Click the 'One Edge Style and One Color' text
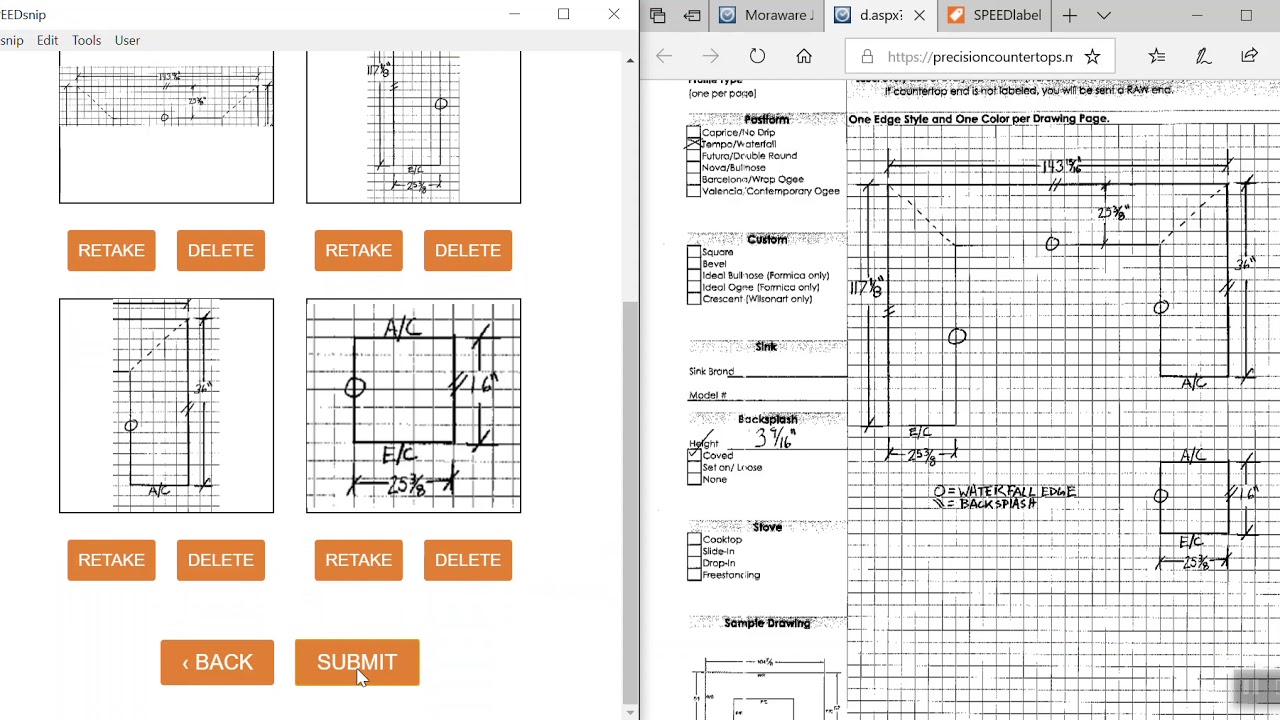 978,118
